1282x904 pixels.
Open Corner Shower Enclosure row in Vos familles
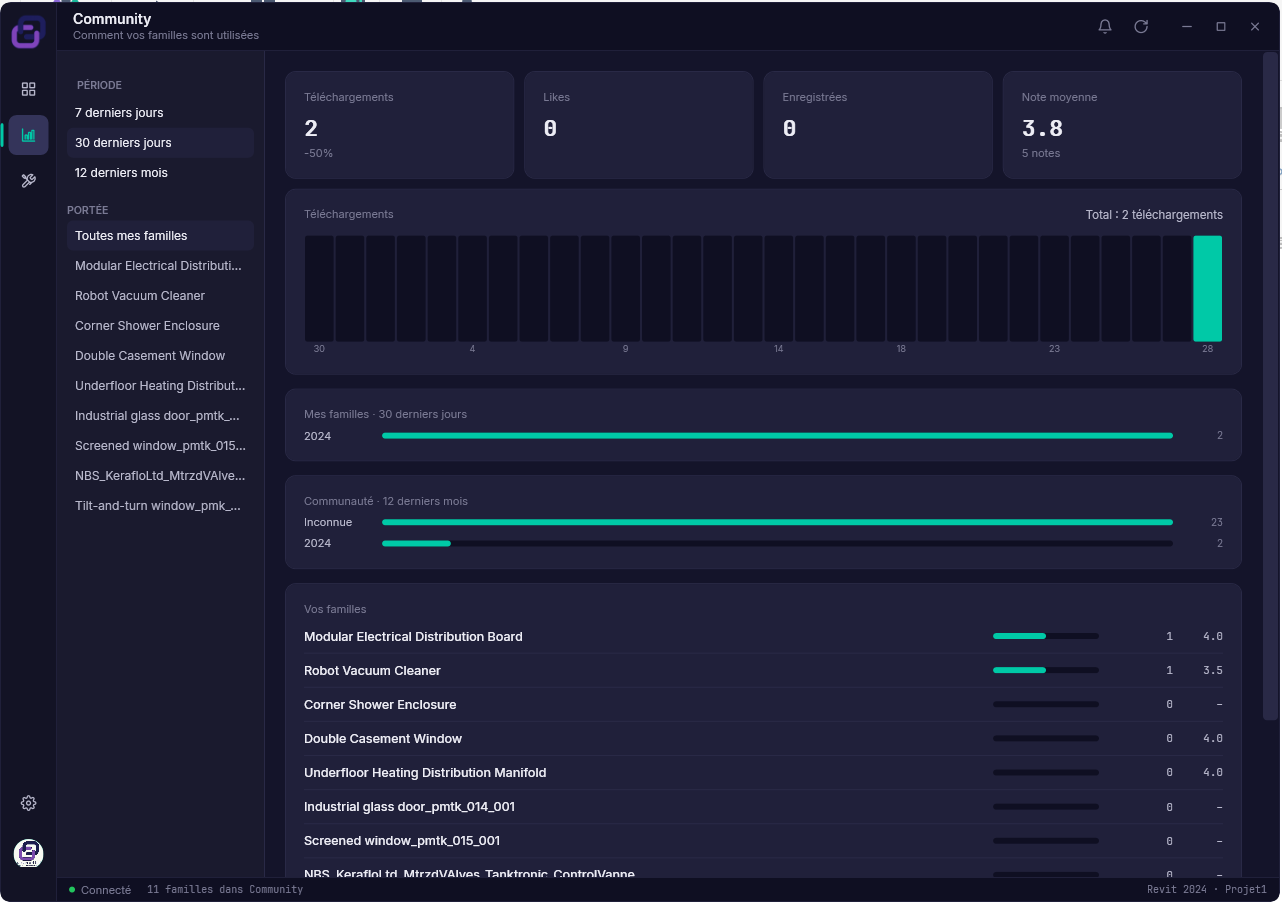[x=763, y=705]
